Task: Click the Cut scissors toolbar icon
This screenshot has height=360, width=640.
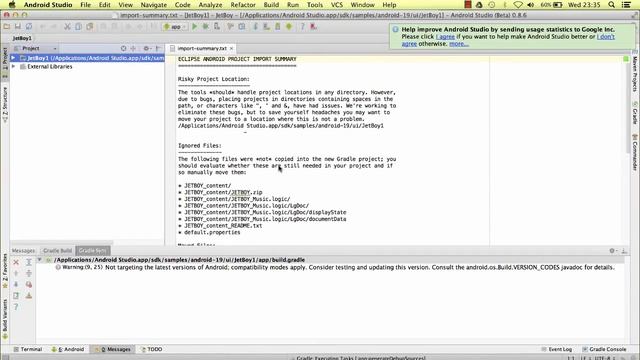Action: [x=67, y=27]
